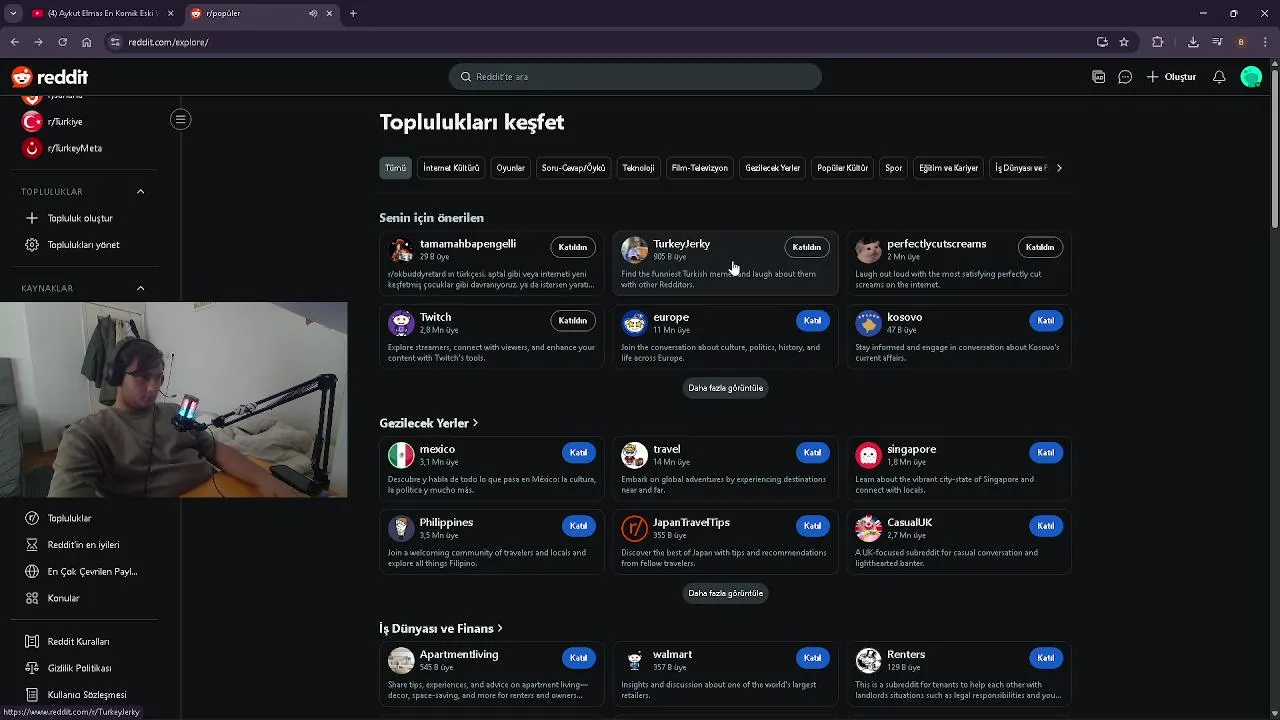Toggle Katıldın for tamamahbapengelli
Screen dimensions: 1280x720
(573, 247)
